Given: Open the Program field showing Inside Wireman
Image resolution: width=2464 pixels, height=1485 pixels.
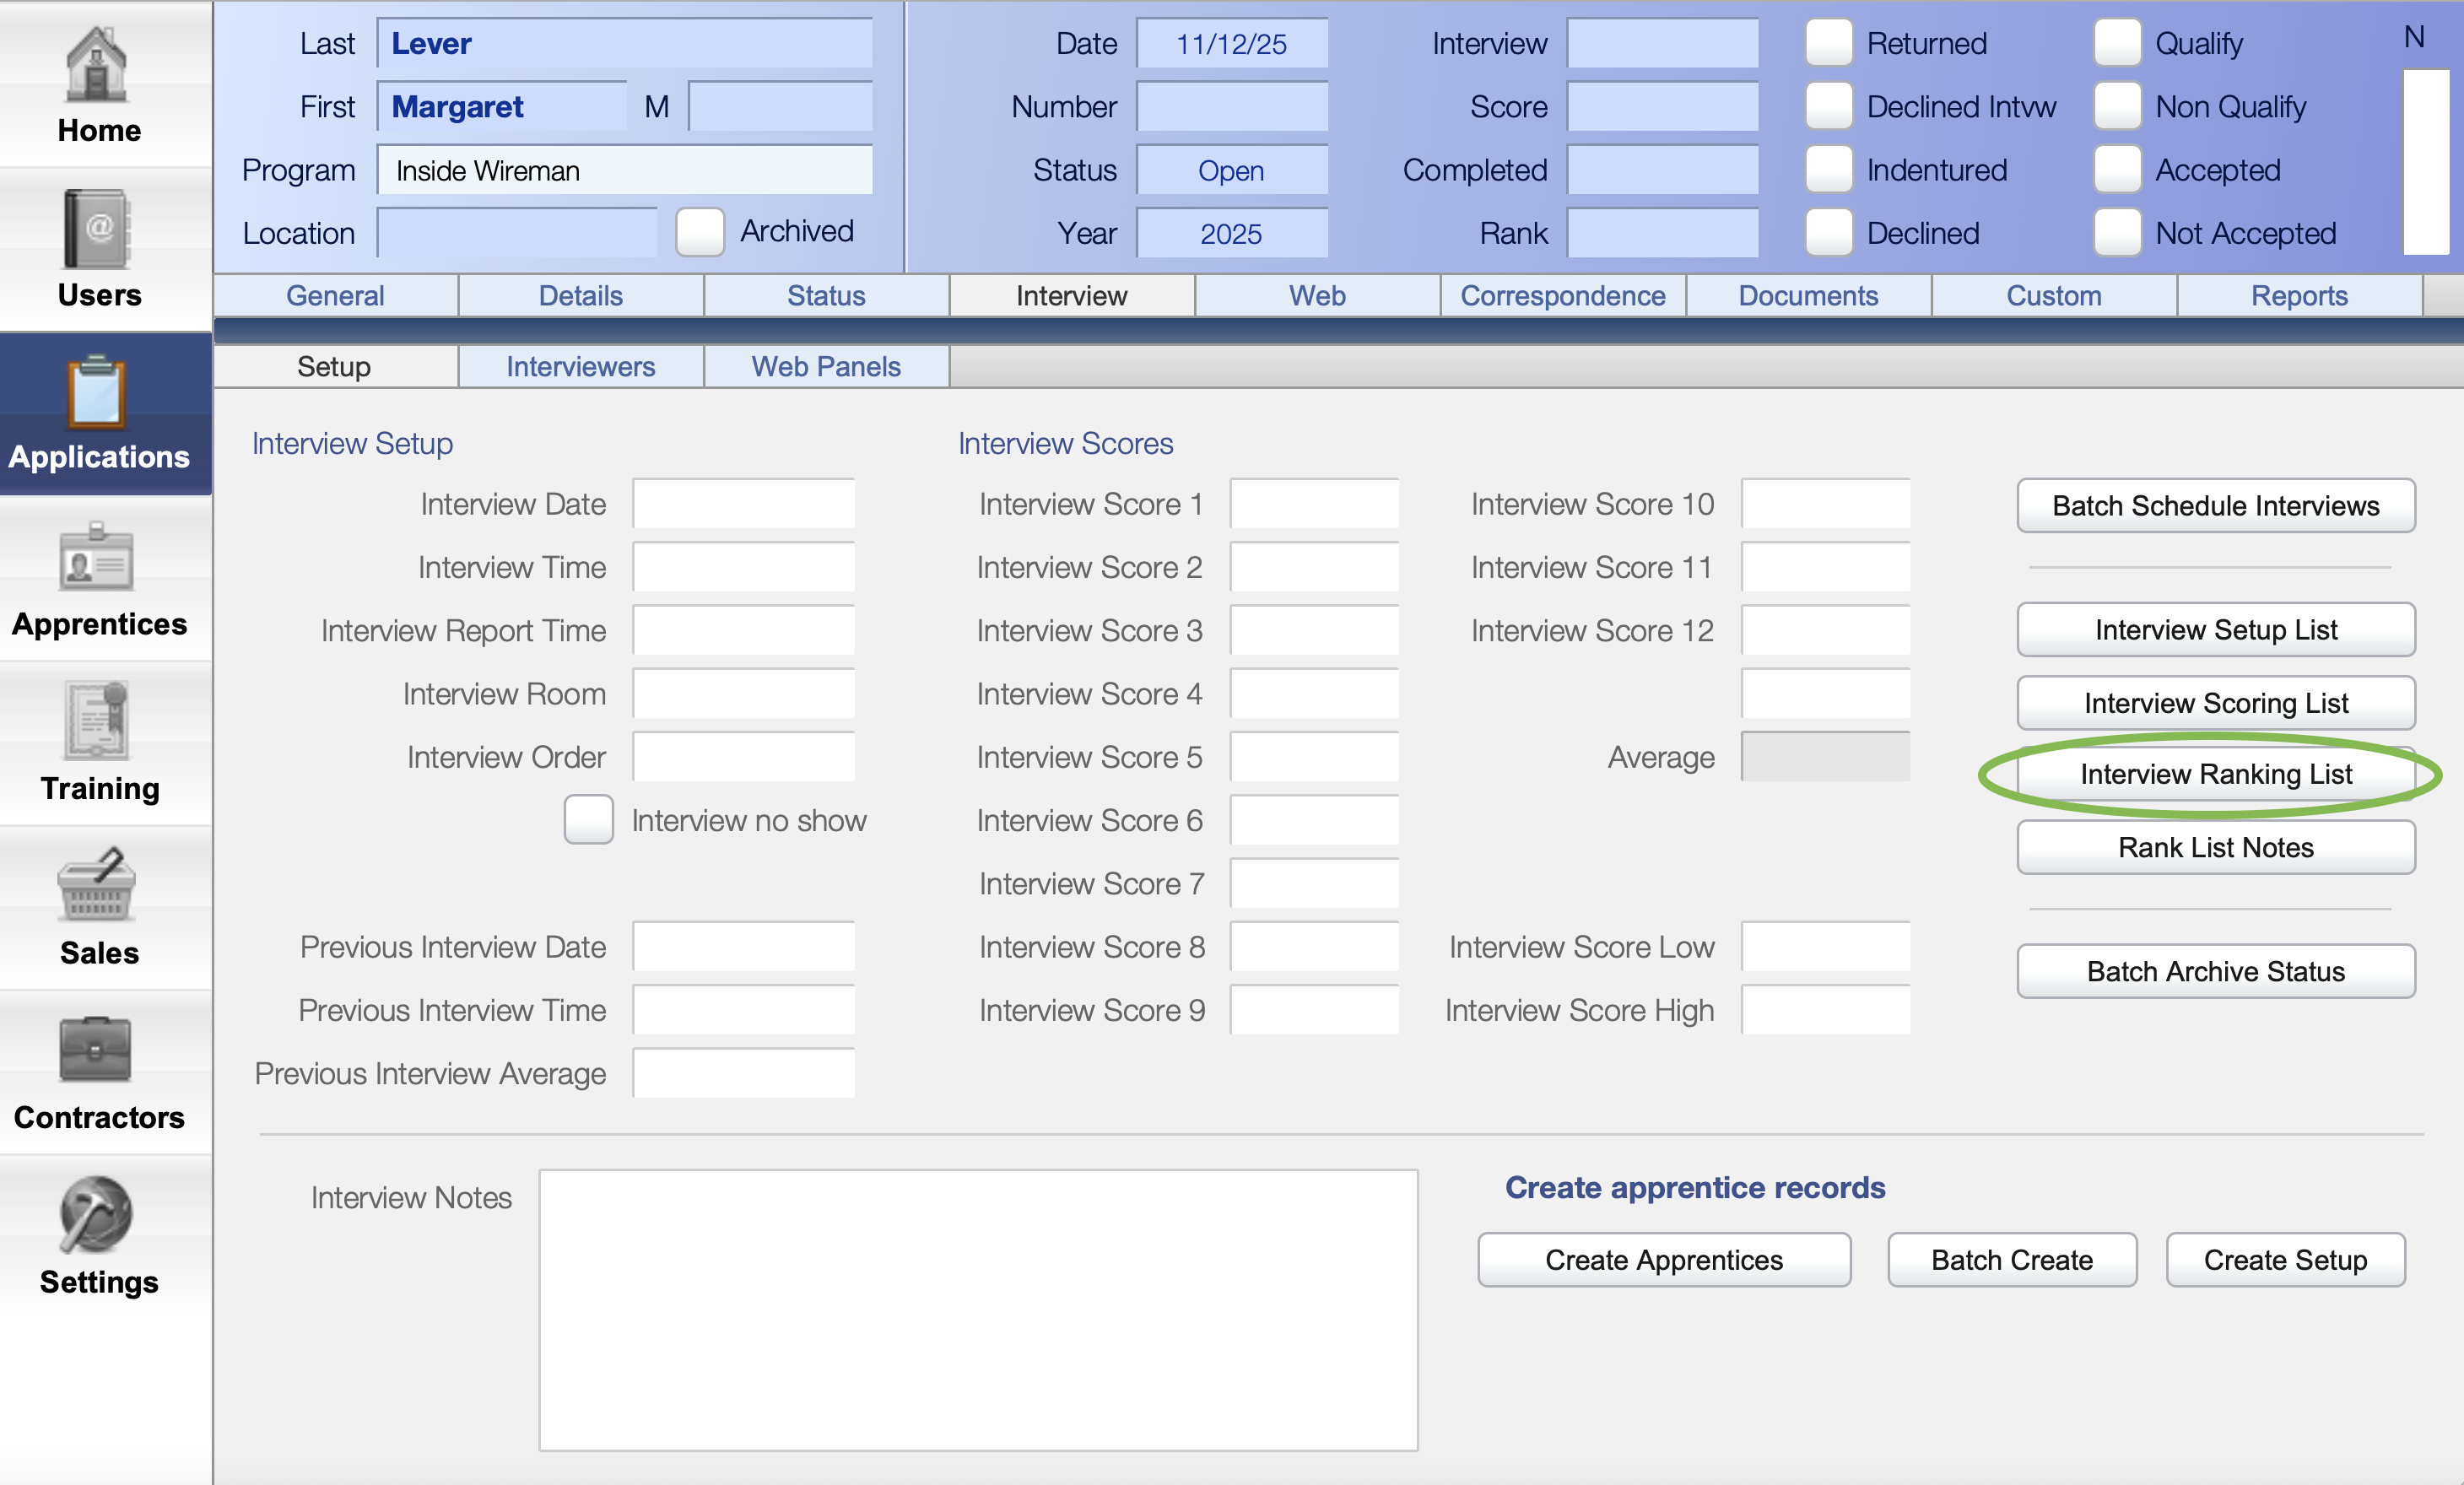Looking at the screenshot, I should pyautogui.click(x=625, y=170).
